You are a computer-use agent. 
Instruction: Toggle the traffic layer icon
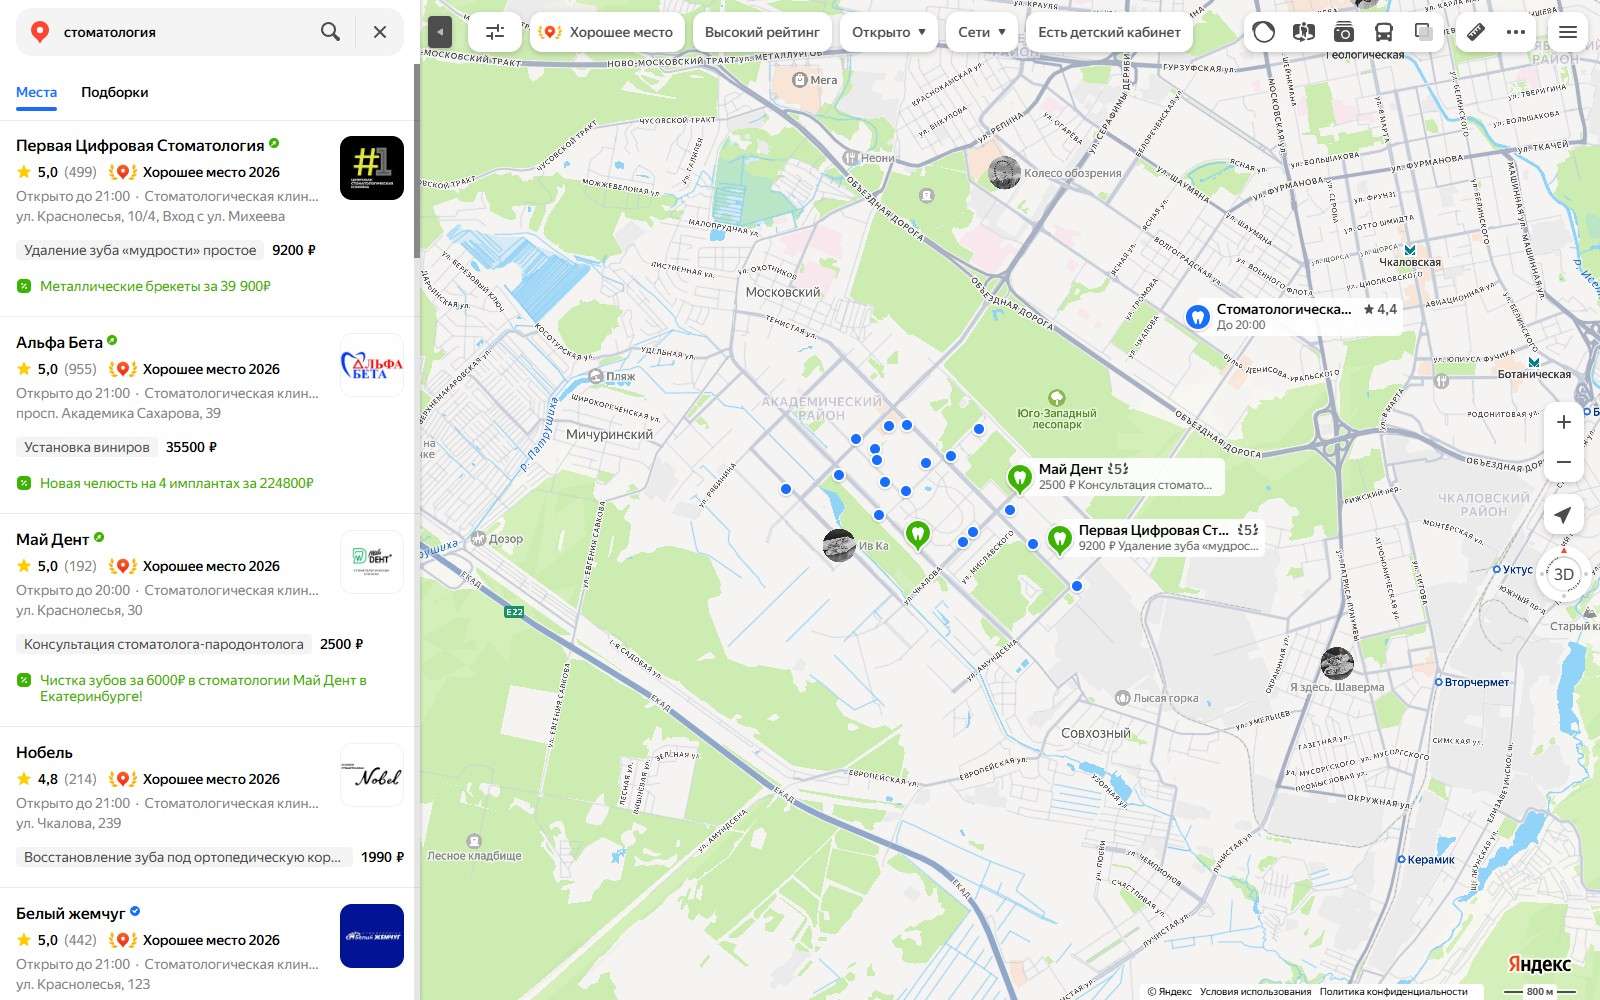point(1264,32)
